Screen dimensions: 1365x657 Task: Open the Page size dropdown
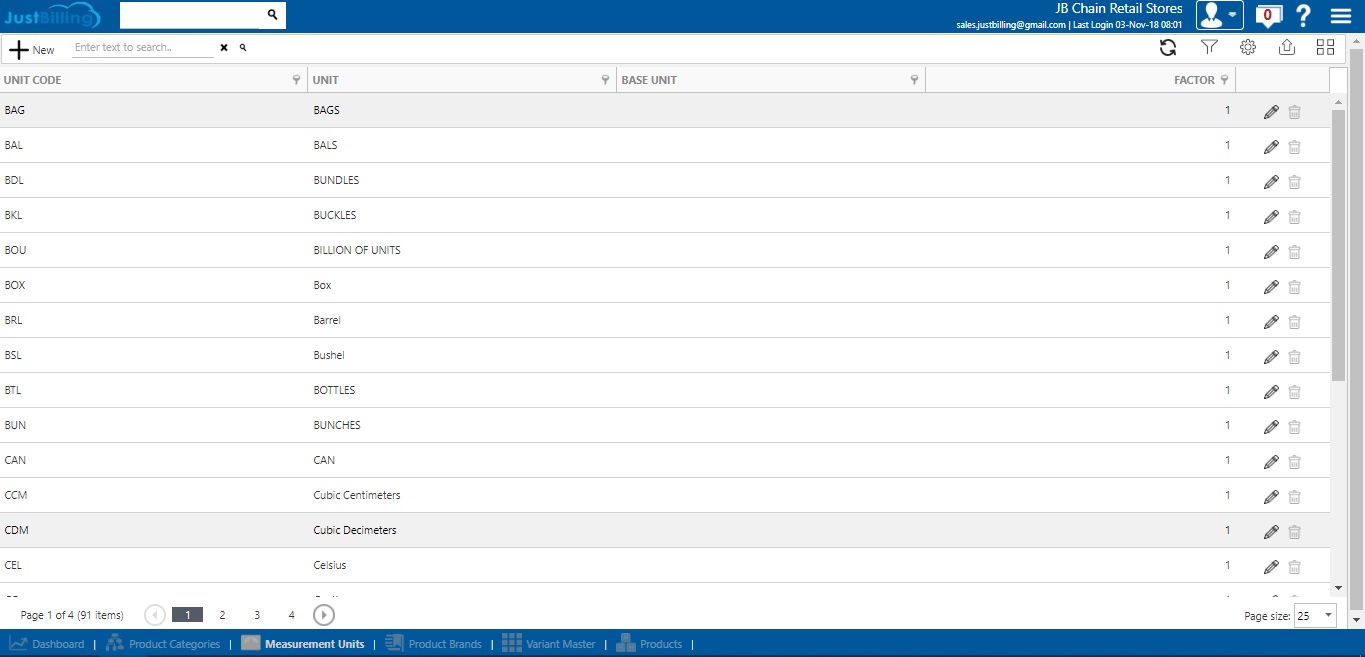point(1315,616)
